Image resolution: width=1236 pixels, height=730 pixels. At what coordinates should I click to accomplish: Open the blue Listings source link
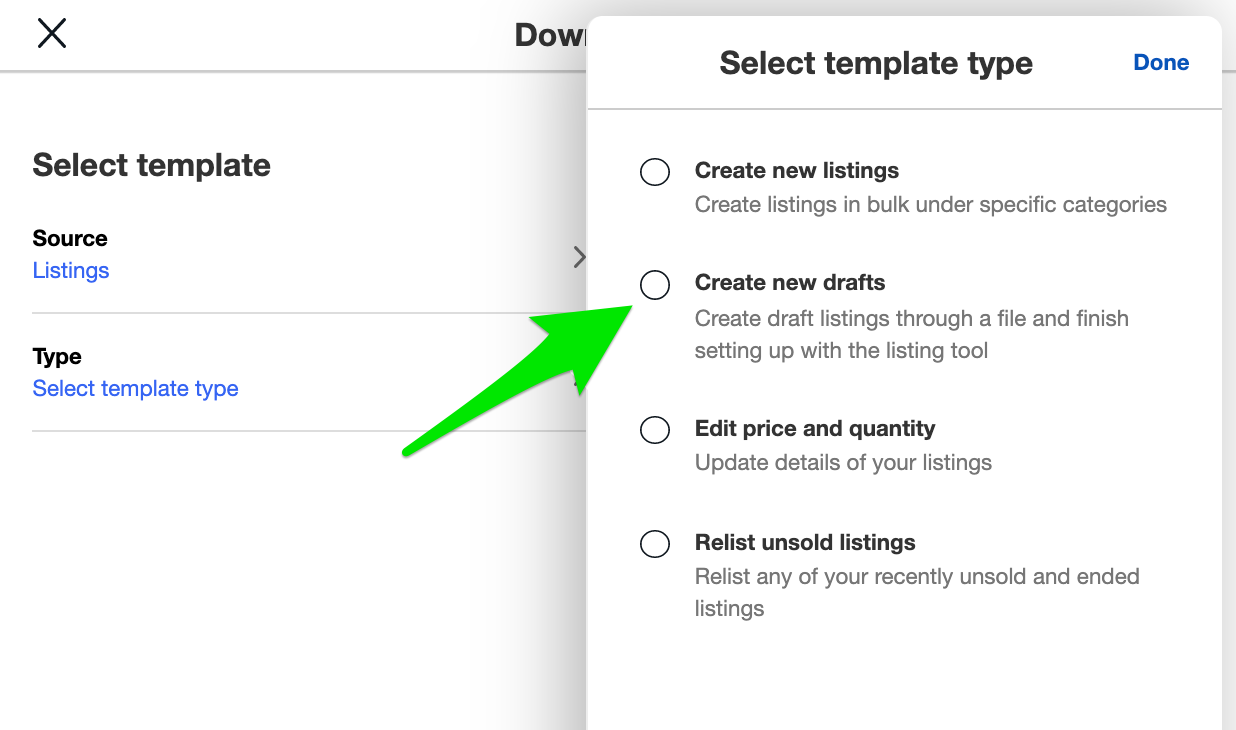pyautogui.click(x=71, y=270)
